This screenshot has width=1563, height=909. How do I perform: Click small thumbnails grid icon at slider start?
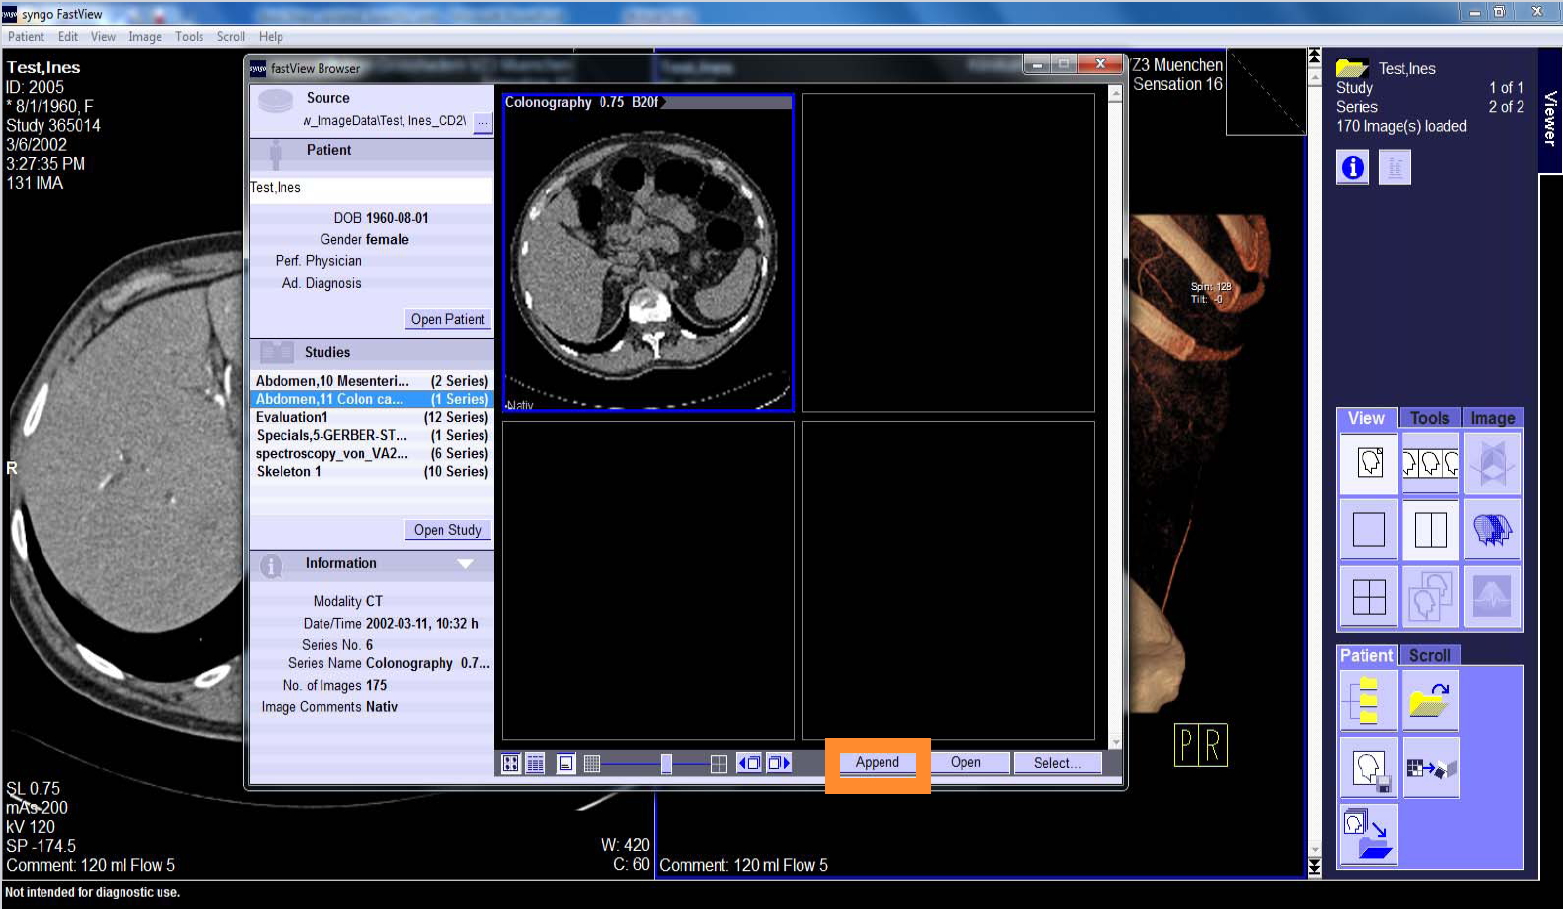(592, 763)
